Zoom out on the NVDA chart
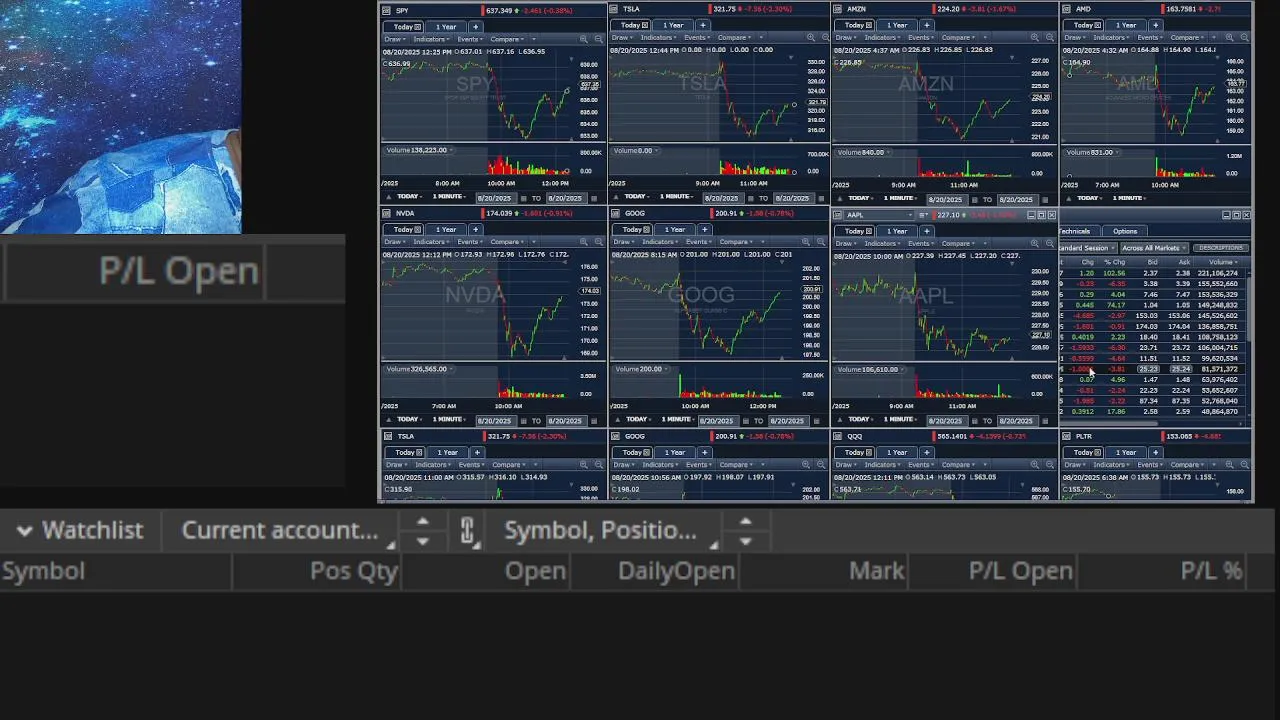Screen dimensions: 1280x720 [x=598, y=242]
